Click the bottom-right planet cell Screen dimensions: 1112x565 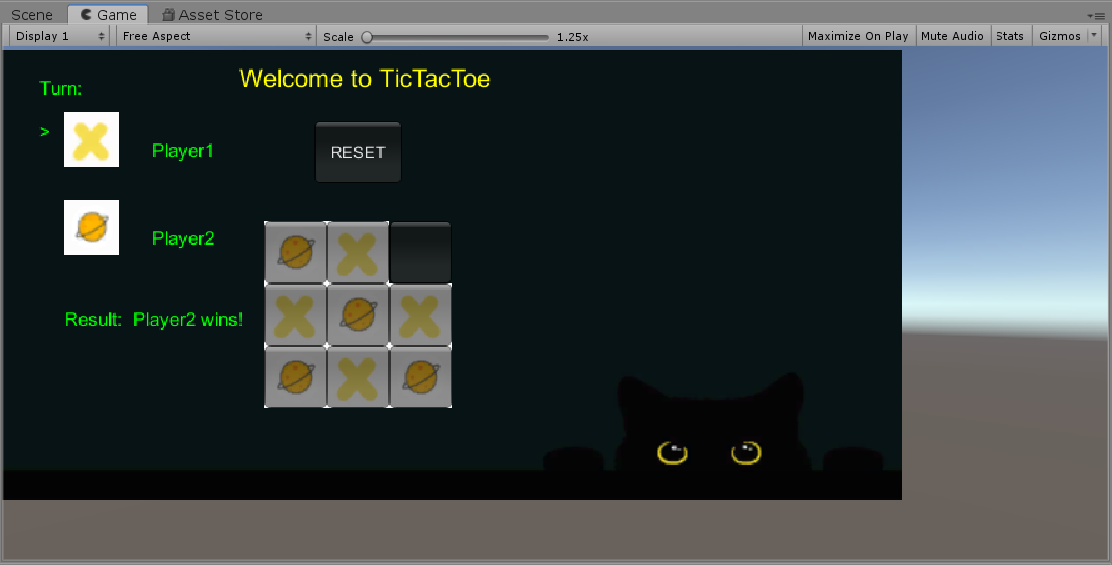(x=421, y=377)
